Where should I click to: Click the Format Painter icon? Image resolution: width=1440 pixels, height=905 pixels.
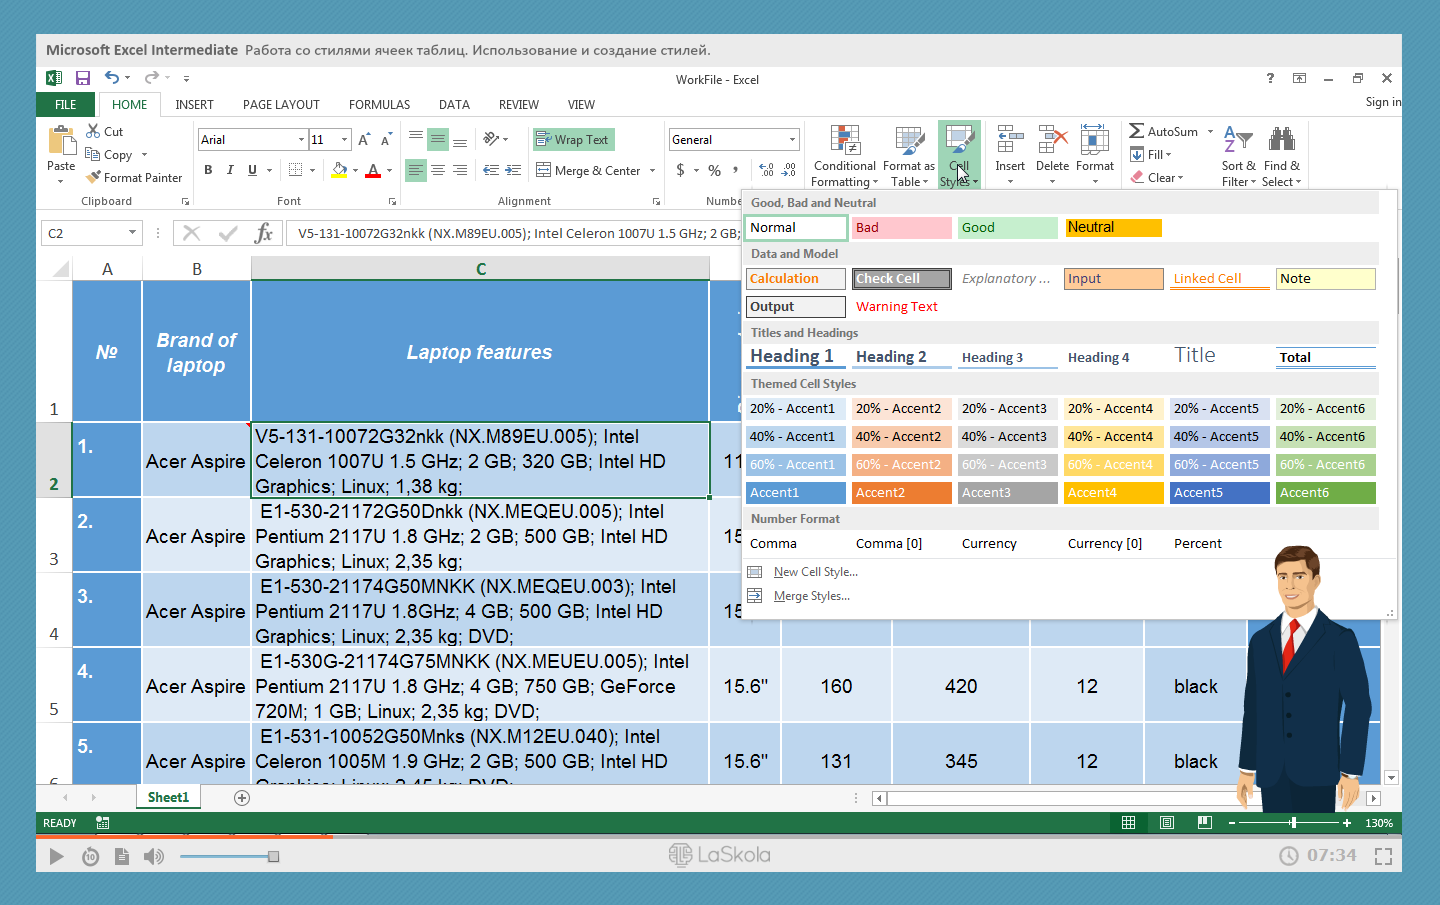(x=94, y=177)
